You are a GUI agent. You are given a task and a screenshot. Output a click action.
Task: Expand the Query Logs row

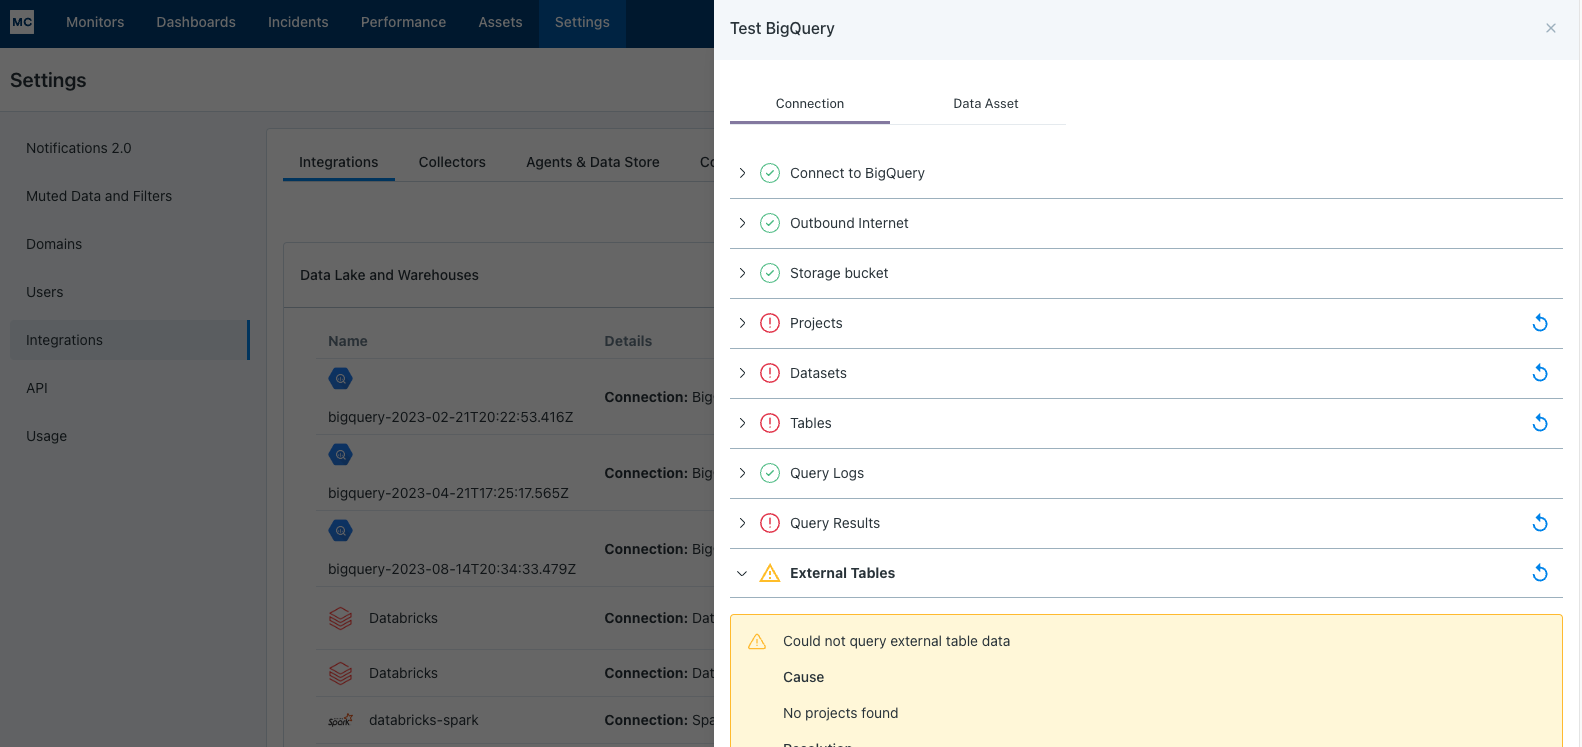pyautogui.click(x=742, y=473)
